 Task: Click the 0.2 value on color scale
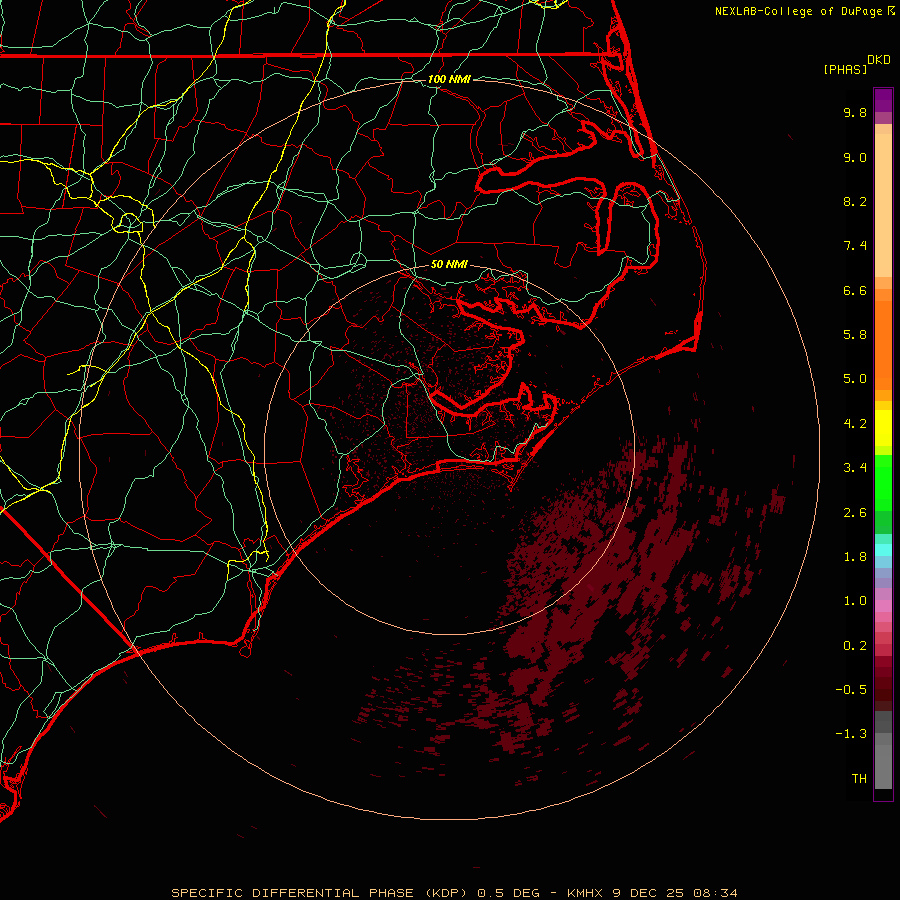855,646
